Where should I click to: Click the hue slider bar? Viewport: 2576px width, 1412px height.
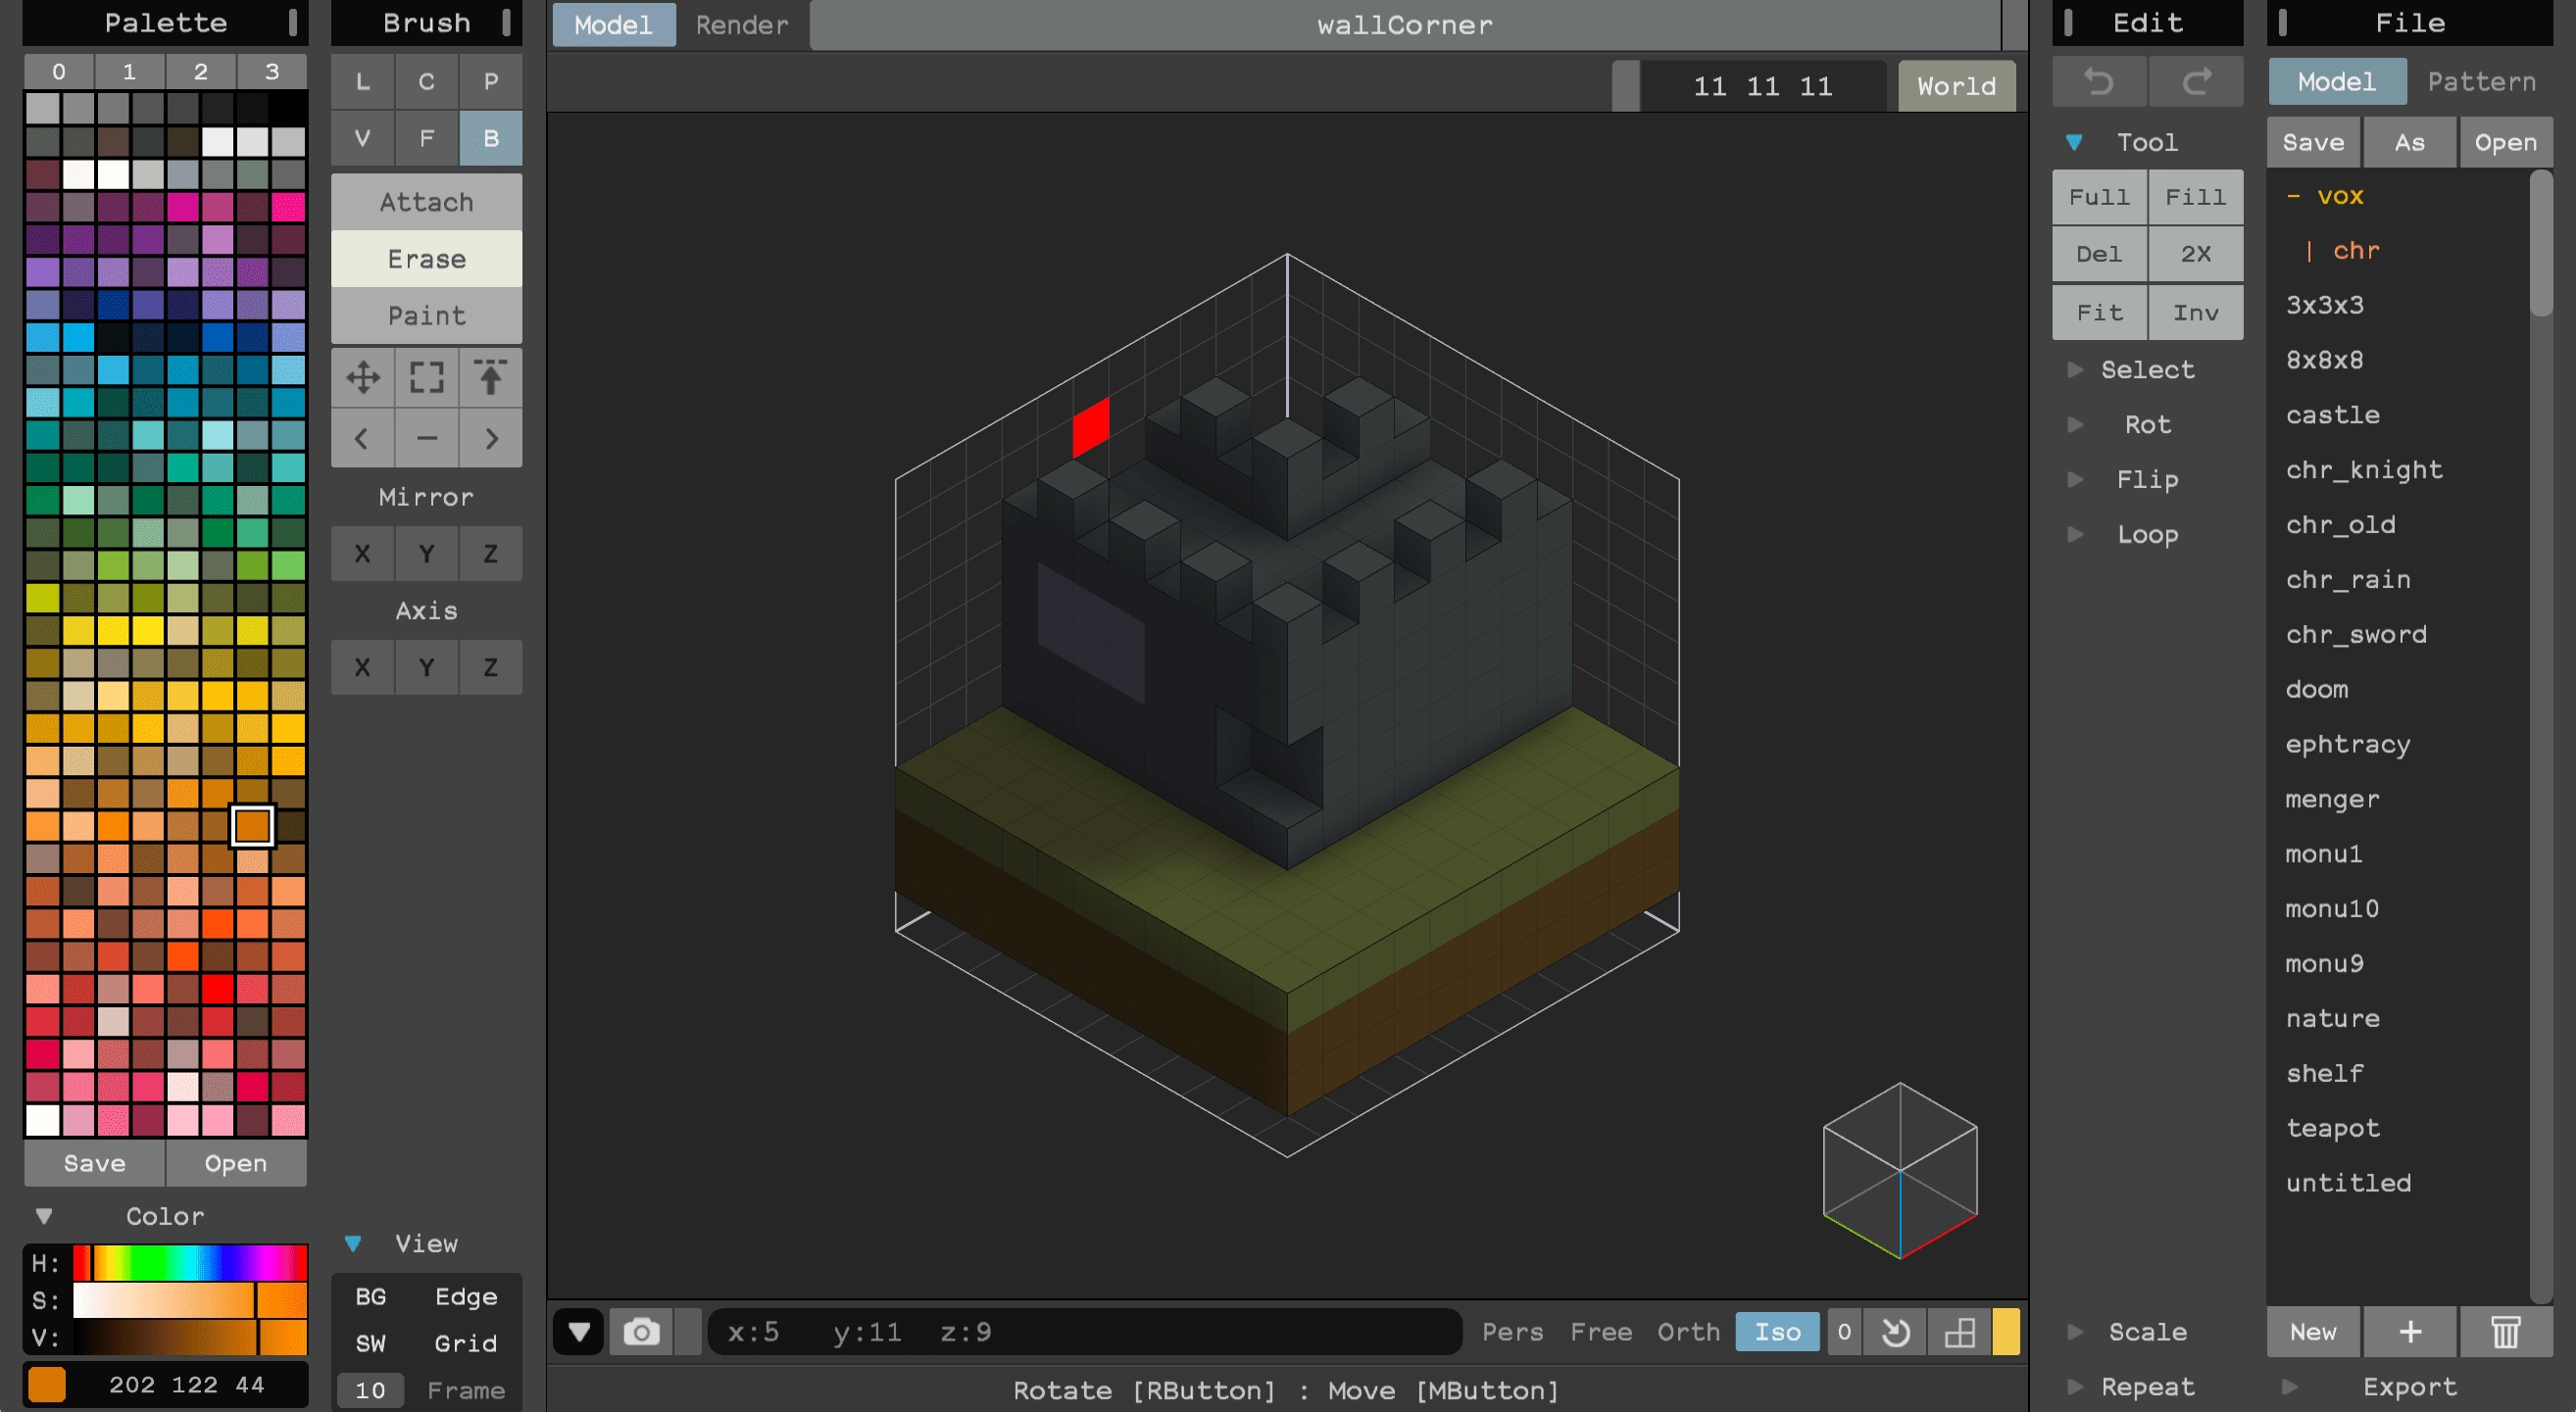pyautogui.click(x=190, y=1263)
